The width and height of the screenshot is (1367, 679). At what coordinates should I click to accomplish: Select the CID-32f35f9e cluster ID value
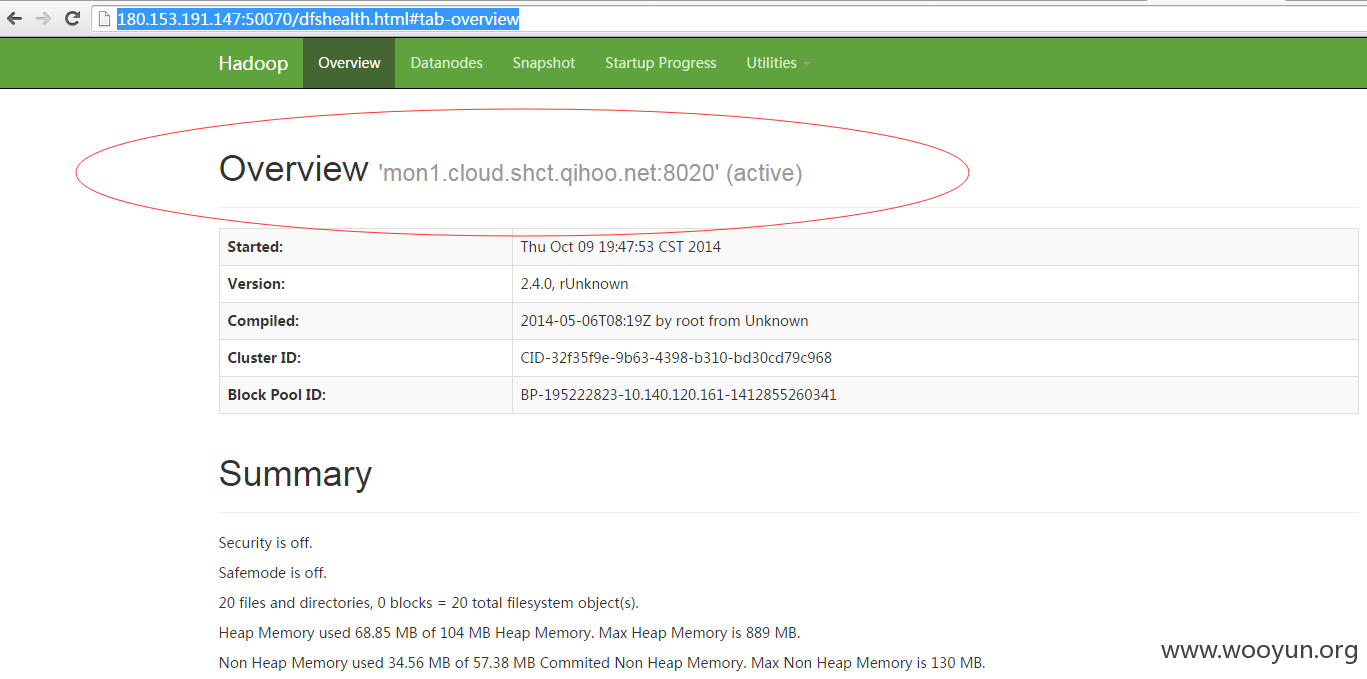676,358
